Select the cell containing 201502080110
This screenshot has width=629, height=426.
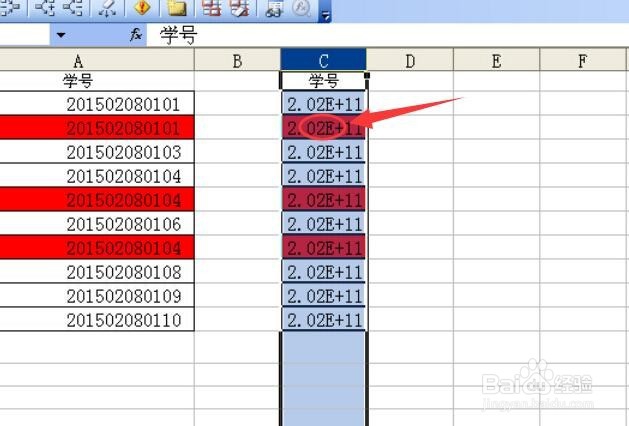[x=97, y=320]
